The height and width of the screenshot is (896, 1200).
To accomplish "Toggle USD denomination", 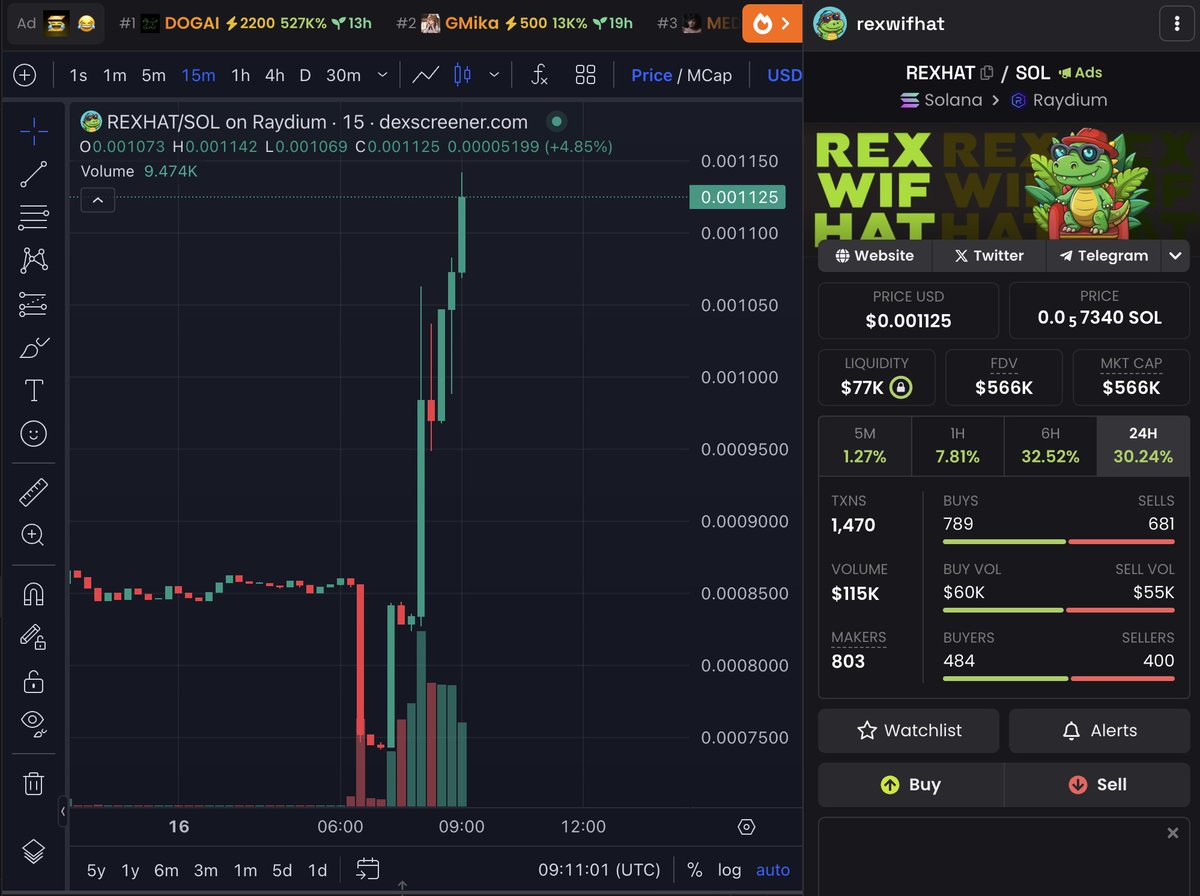I will (785, 75).
